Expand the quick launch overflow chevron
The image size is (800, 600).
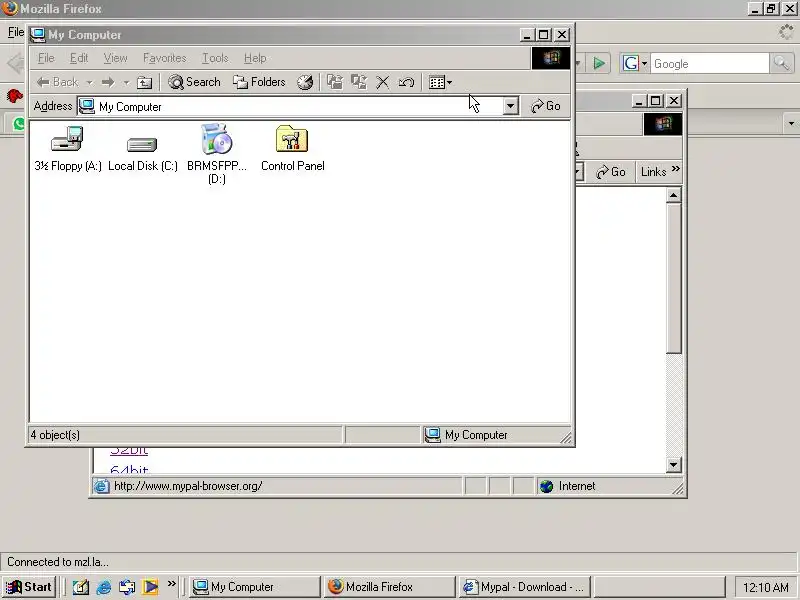coord(171,583)
